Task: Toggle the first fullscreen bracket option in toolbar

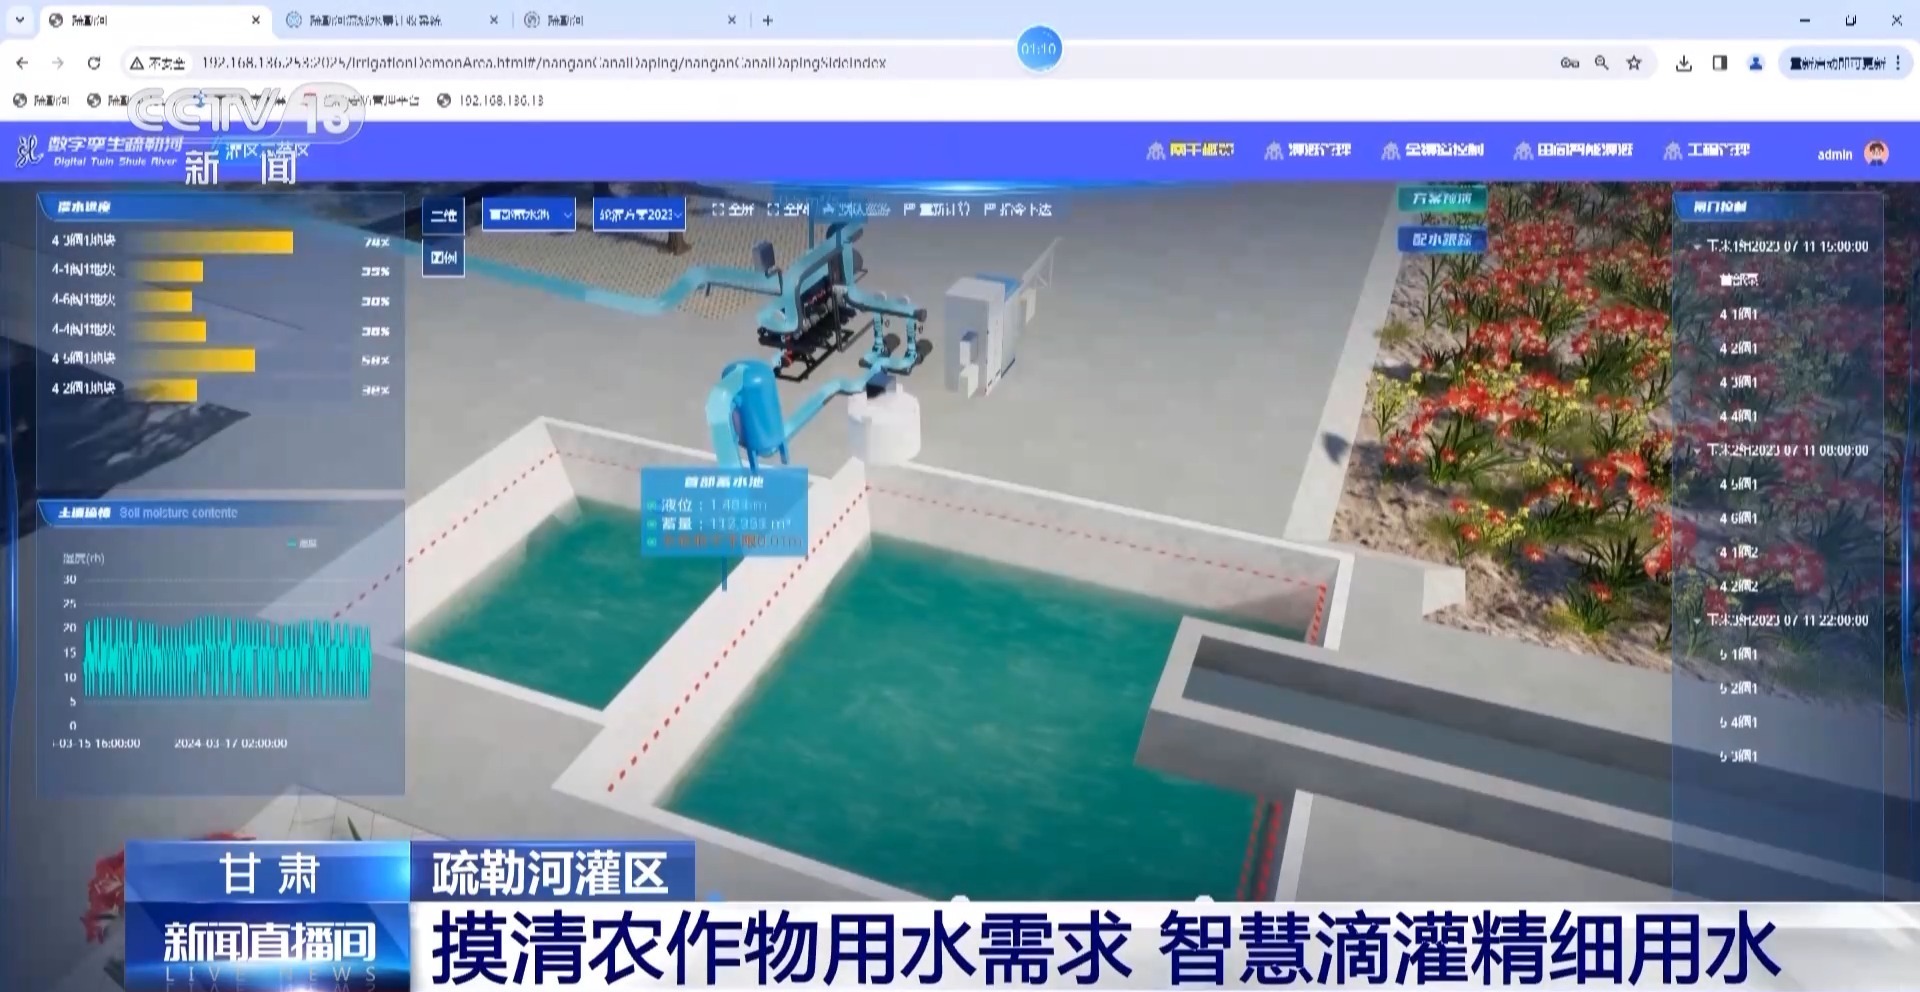Action: point(733,209)
